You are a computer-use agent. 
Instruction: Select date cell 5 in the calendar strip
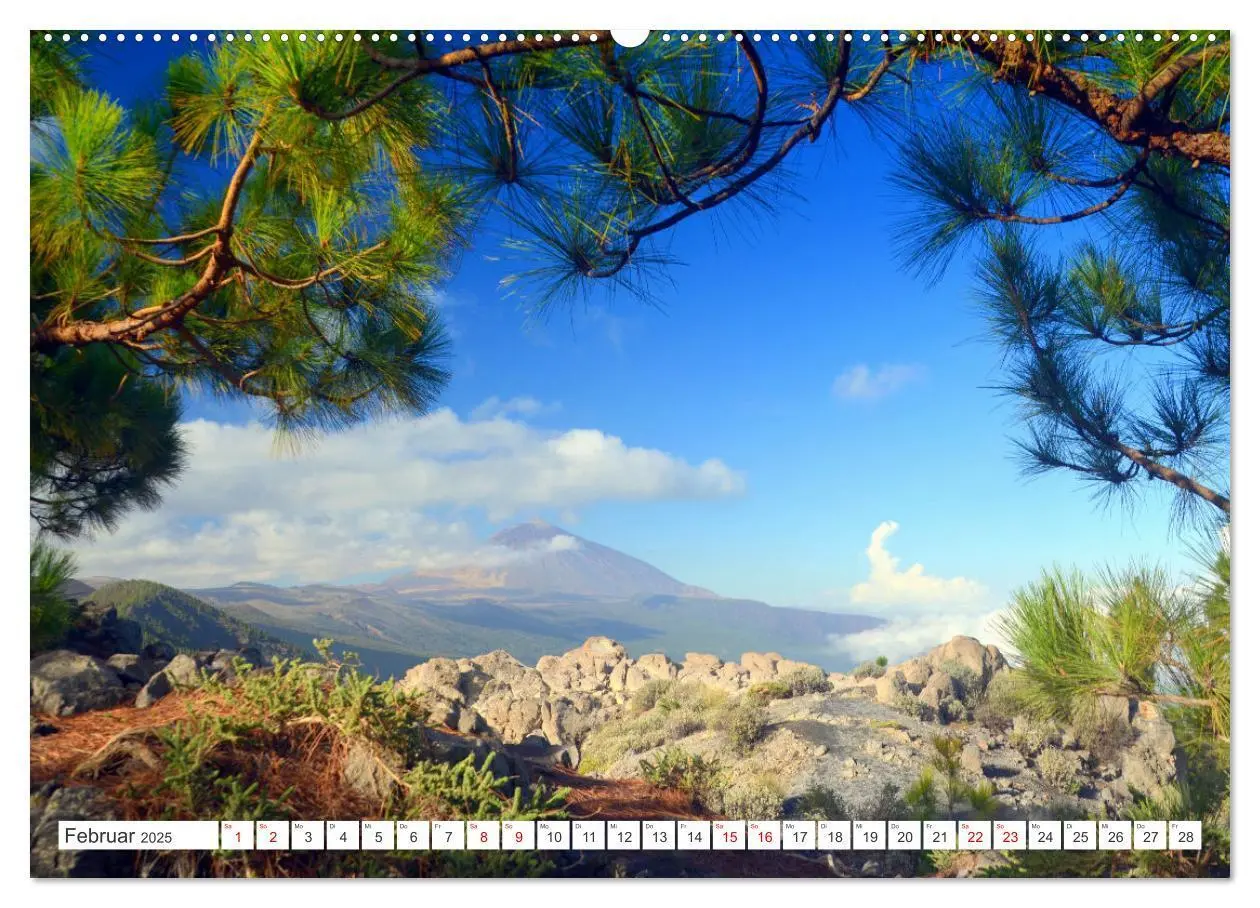(377, 836)
